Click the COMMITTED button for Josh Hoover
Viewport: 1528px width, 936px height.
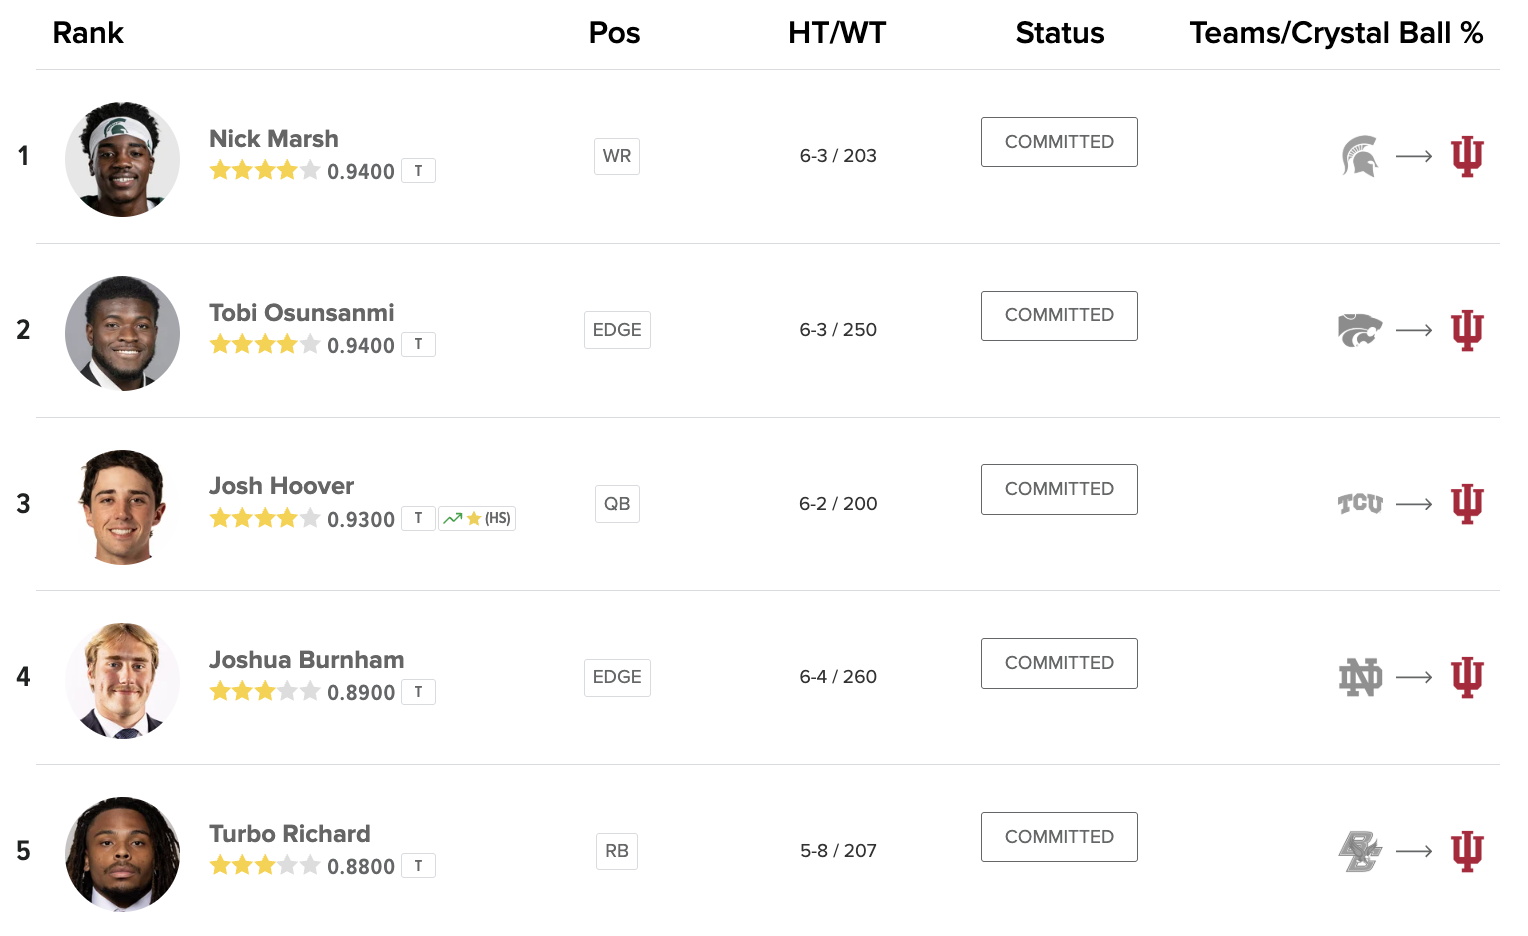coord(1059,489)
